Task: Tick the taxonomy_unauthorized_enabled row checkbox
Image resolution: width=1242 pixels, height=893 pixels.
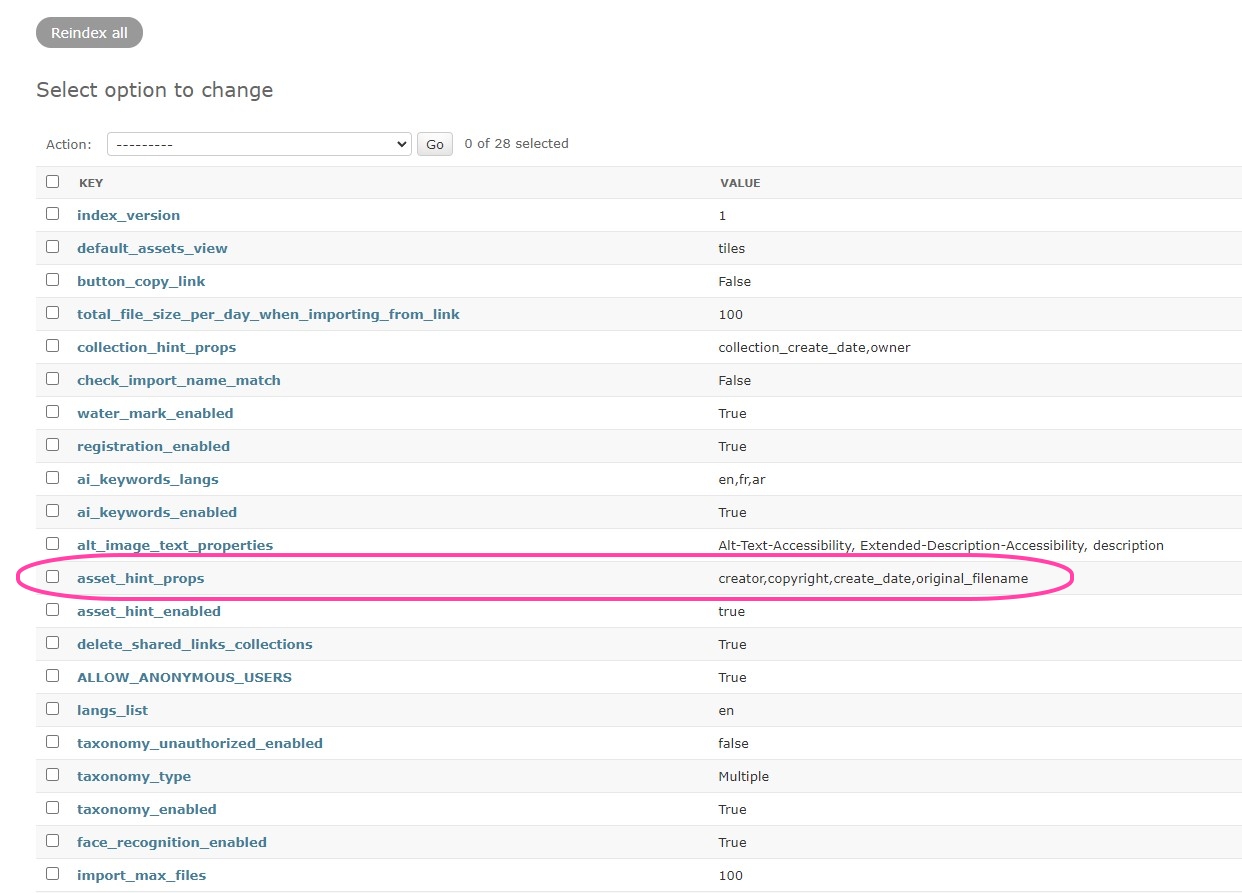Action: (x=52, y=742)
